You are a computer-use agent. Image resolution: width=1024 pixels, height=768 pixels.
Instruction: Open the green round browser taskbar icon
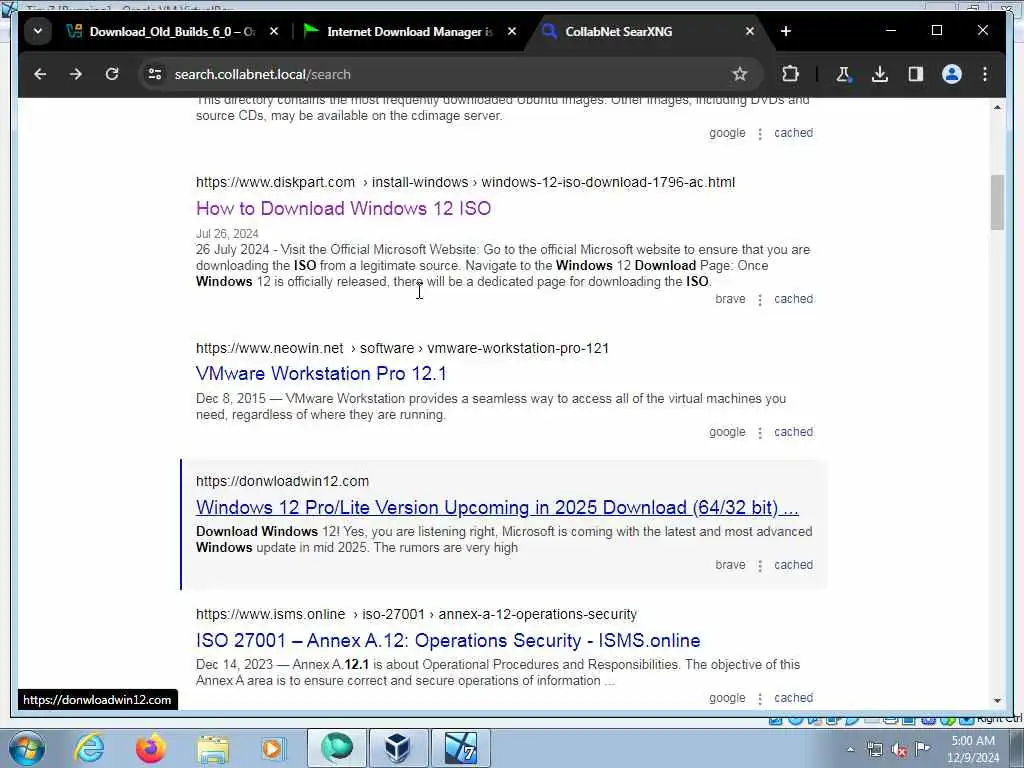(337, 748)
